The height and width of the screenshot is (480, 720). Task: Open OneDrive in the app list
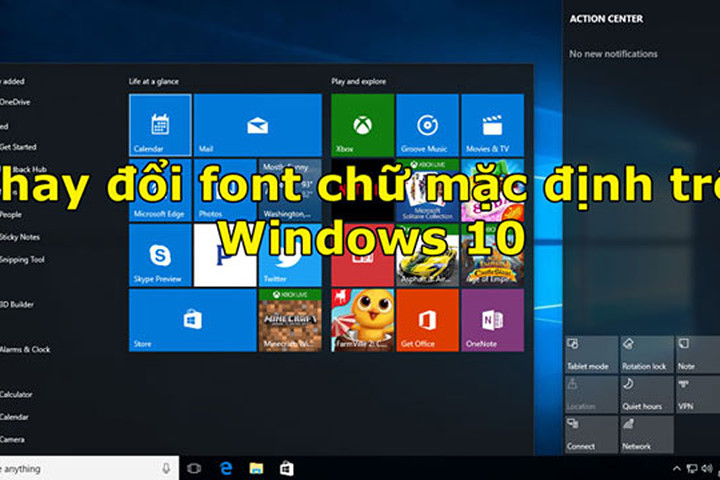(15, 102)
